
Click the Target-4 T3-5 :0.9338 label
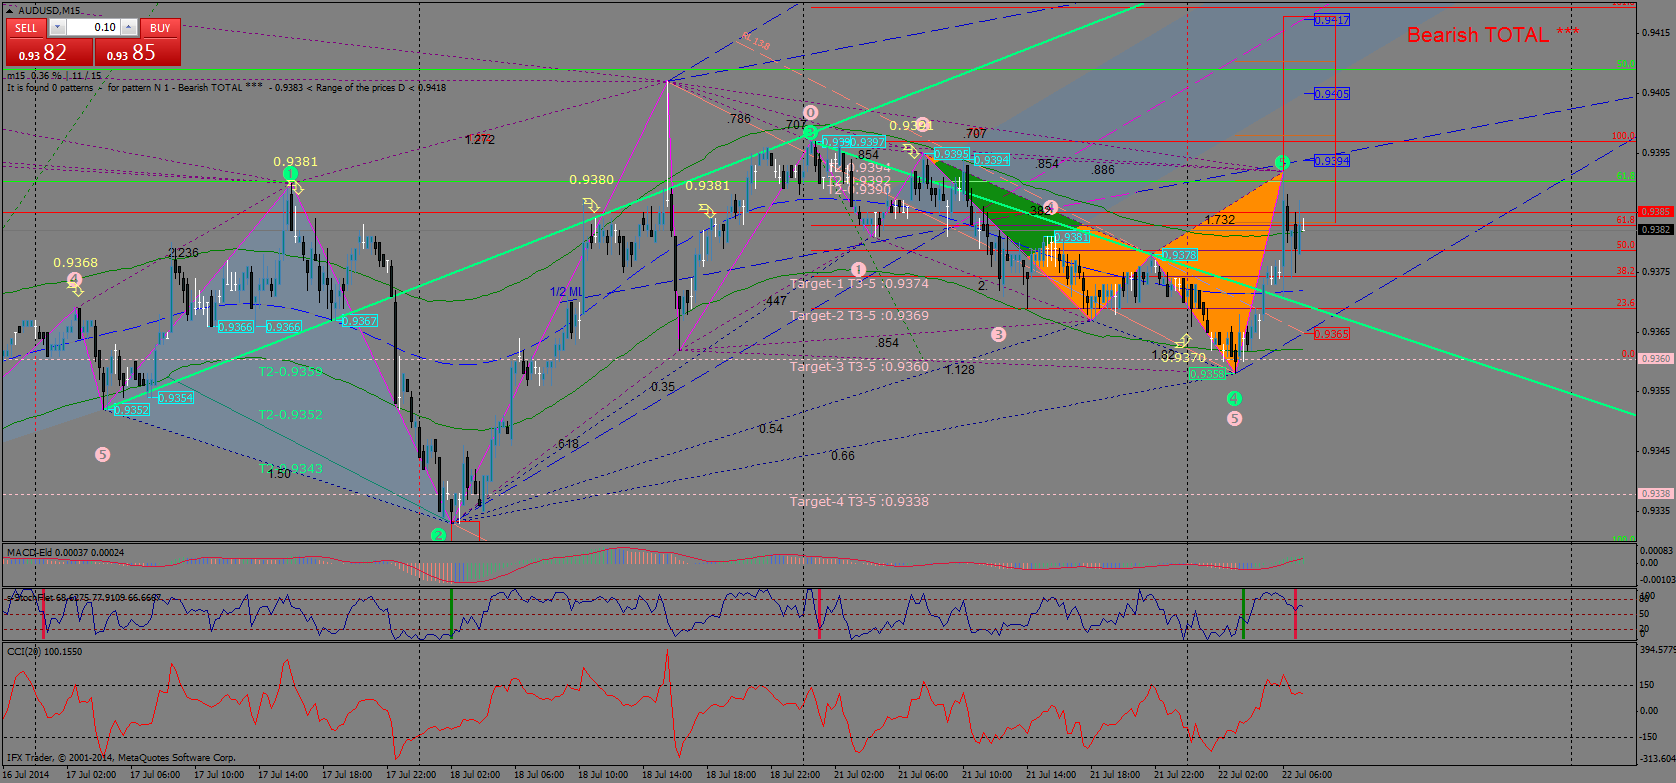859,501
